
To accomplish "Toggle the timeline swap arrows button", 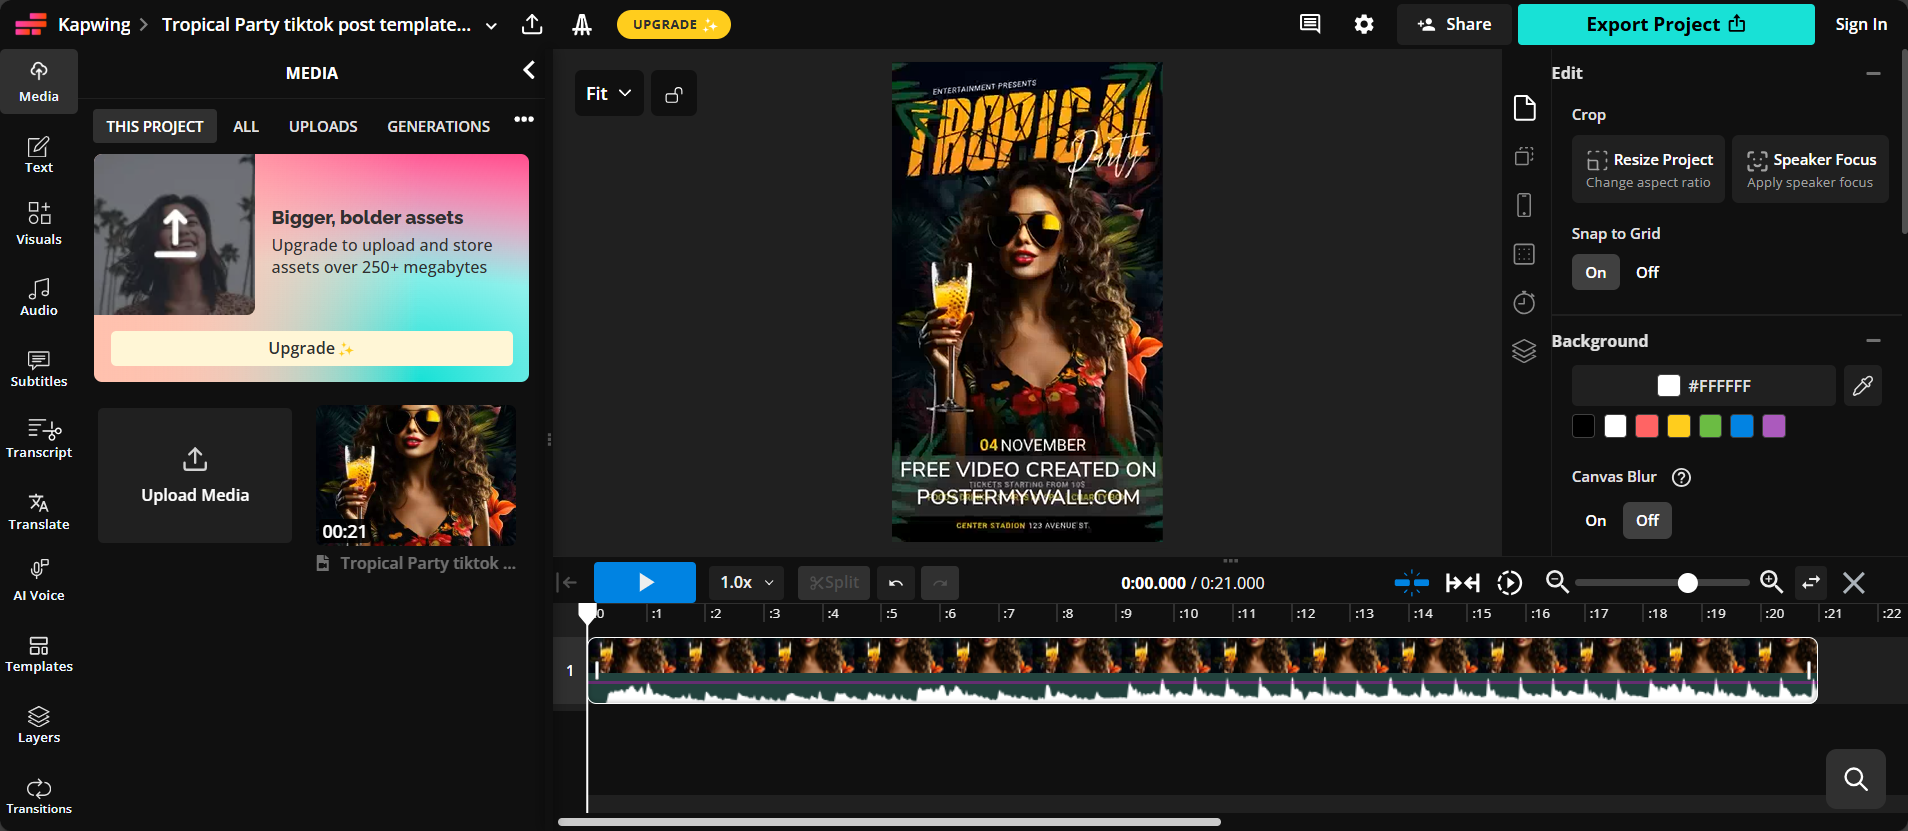I will click(x=1811, y=583).
